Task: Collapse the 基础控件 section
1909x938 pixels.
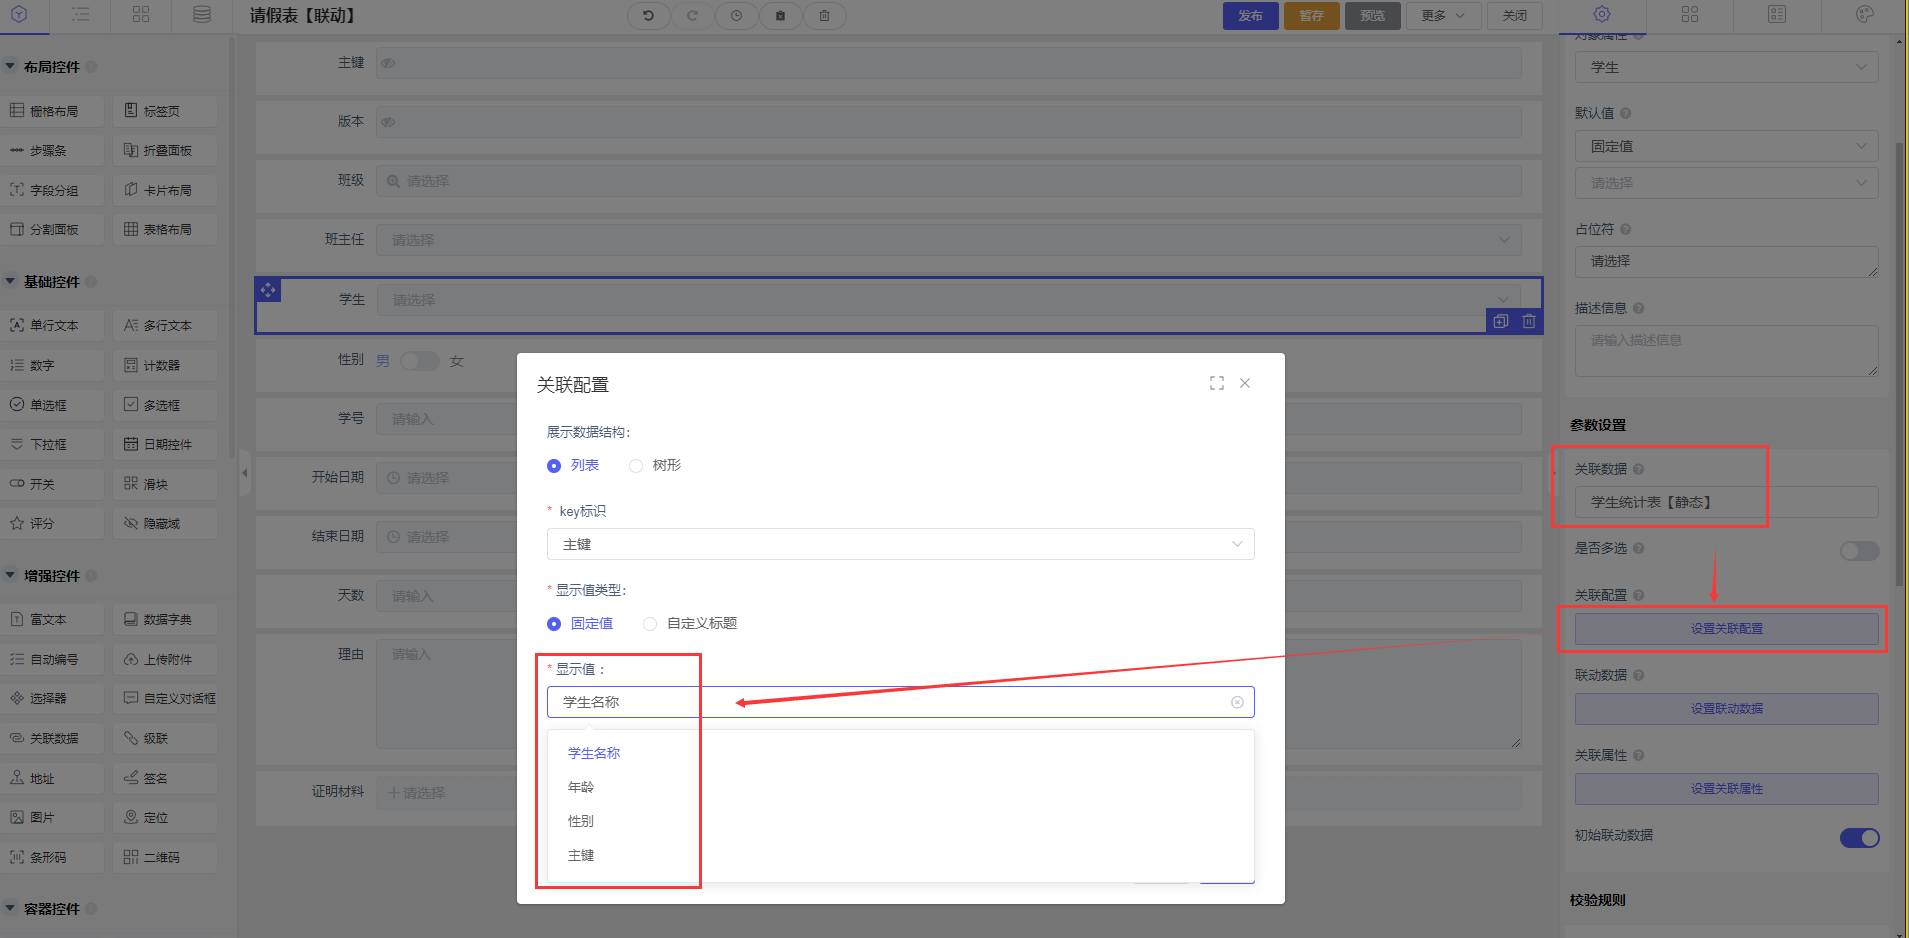Action: pyautogui.click(x=11, y=282)
